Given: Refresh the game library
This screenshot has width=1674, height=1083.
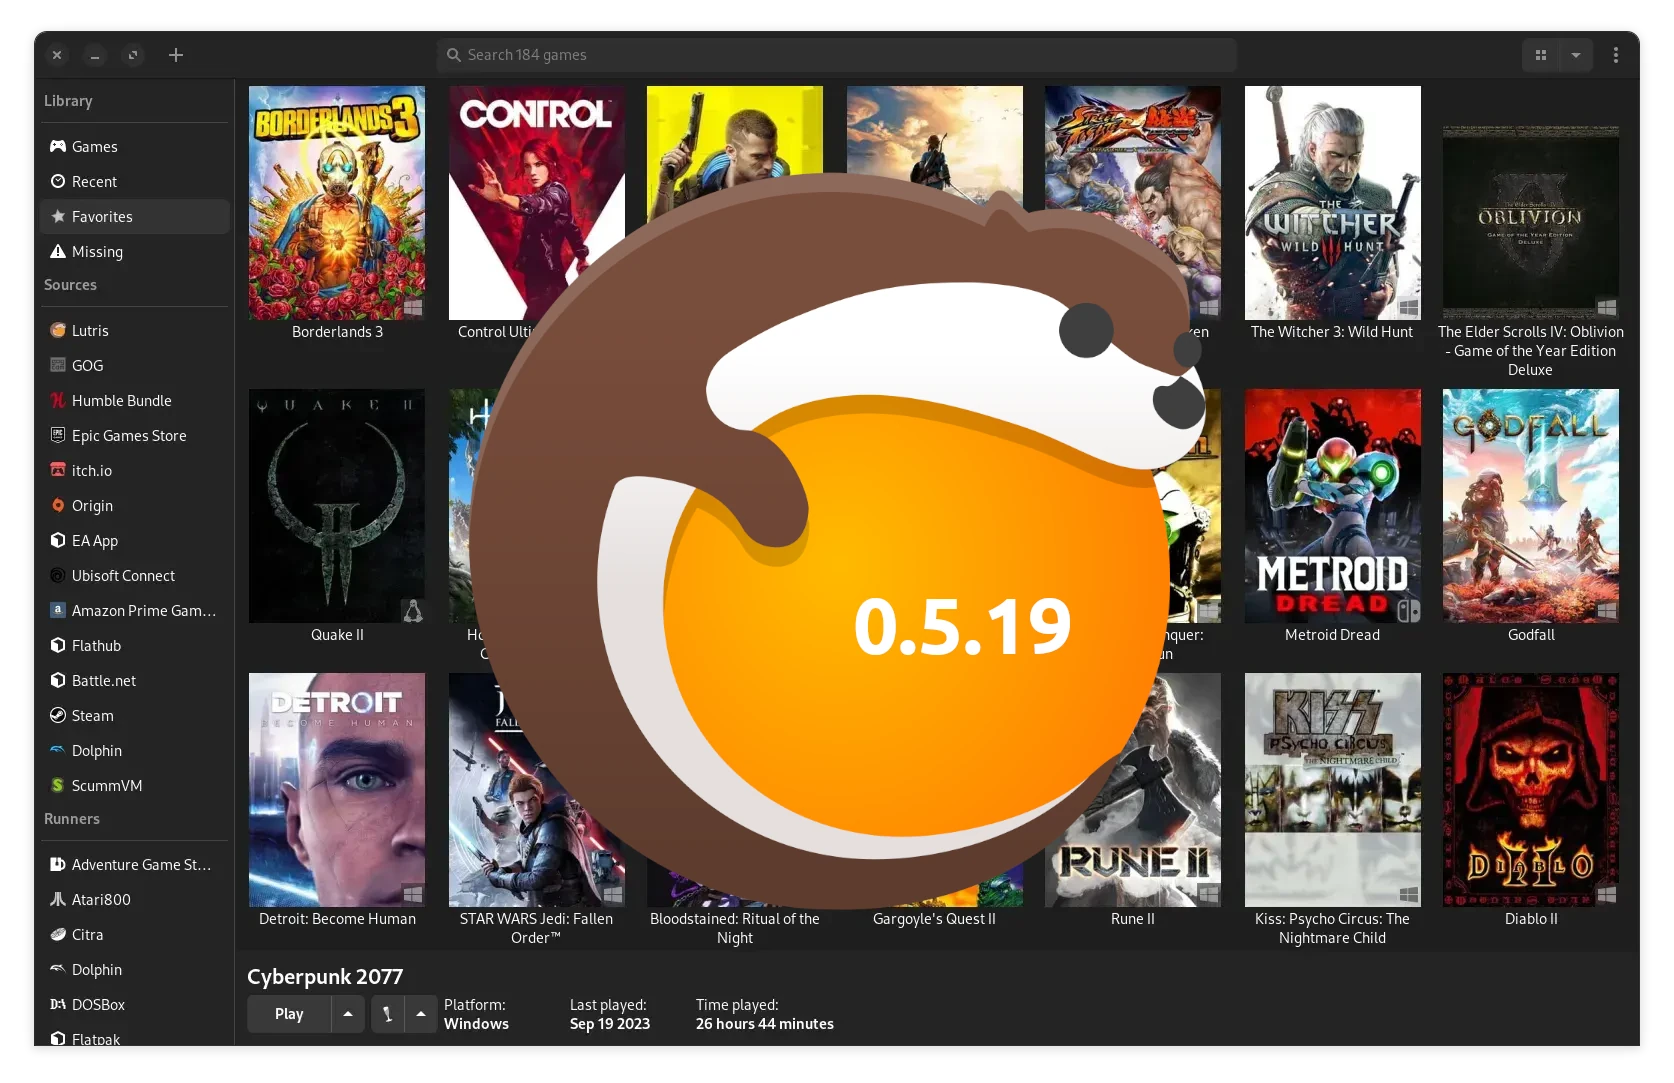Looking at the screenshot, I should click(133, 55).
